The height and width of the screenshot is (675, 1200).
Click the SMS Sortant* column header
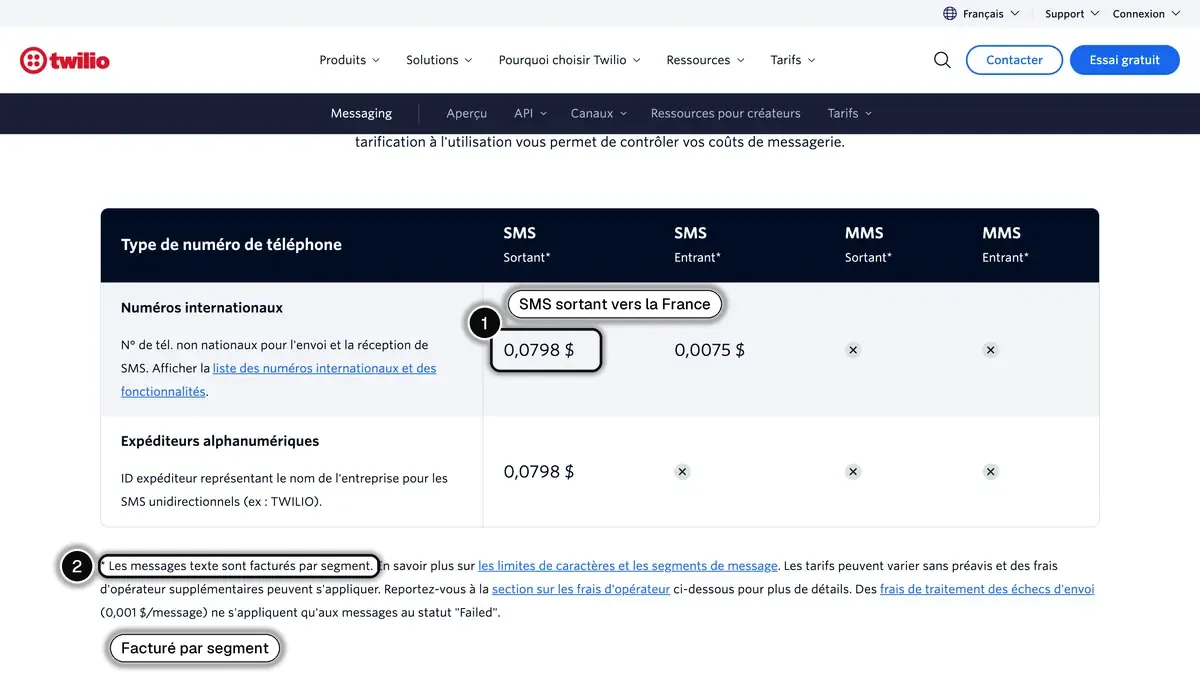point(527,245)
